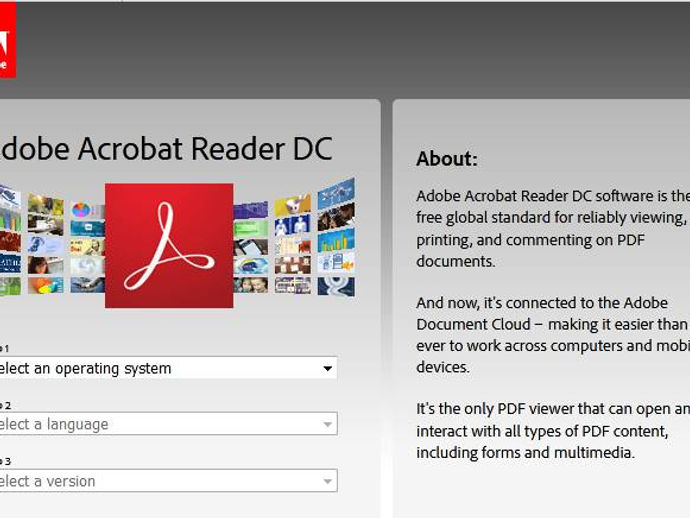Click the 'About:' heading
The image size is (690, 518).
point(447,159)
